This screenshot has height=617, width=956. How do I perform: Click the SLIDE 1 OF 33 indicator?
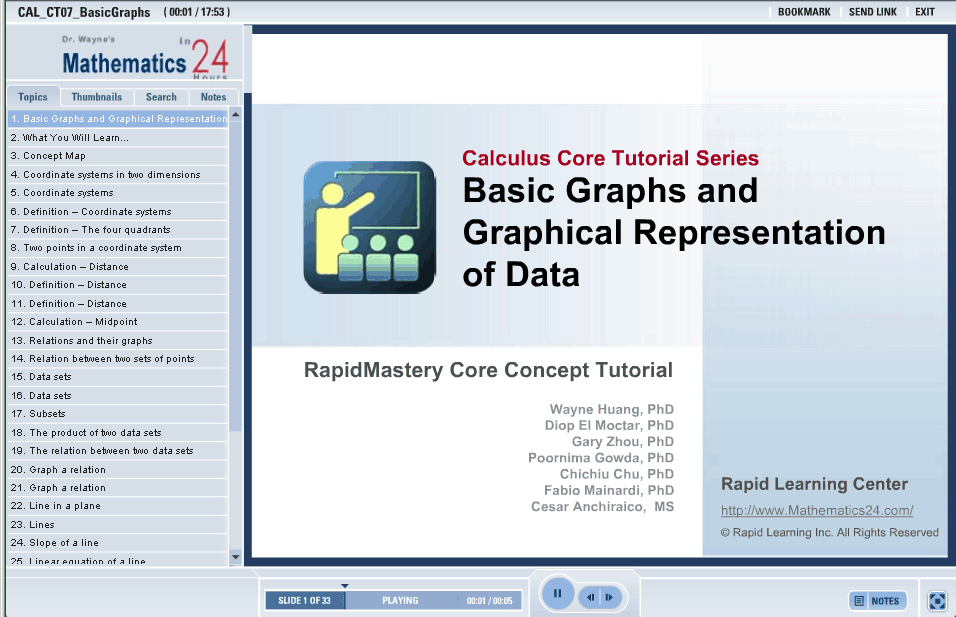coord(304,601)
